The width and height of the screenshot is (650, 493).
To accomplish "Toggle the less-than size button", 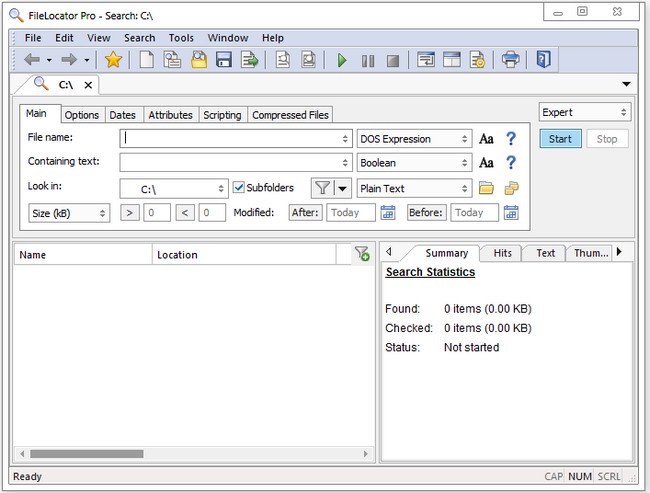I will click(185, 213).
